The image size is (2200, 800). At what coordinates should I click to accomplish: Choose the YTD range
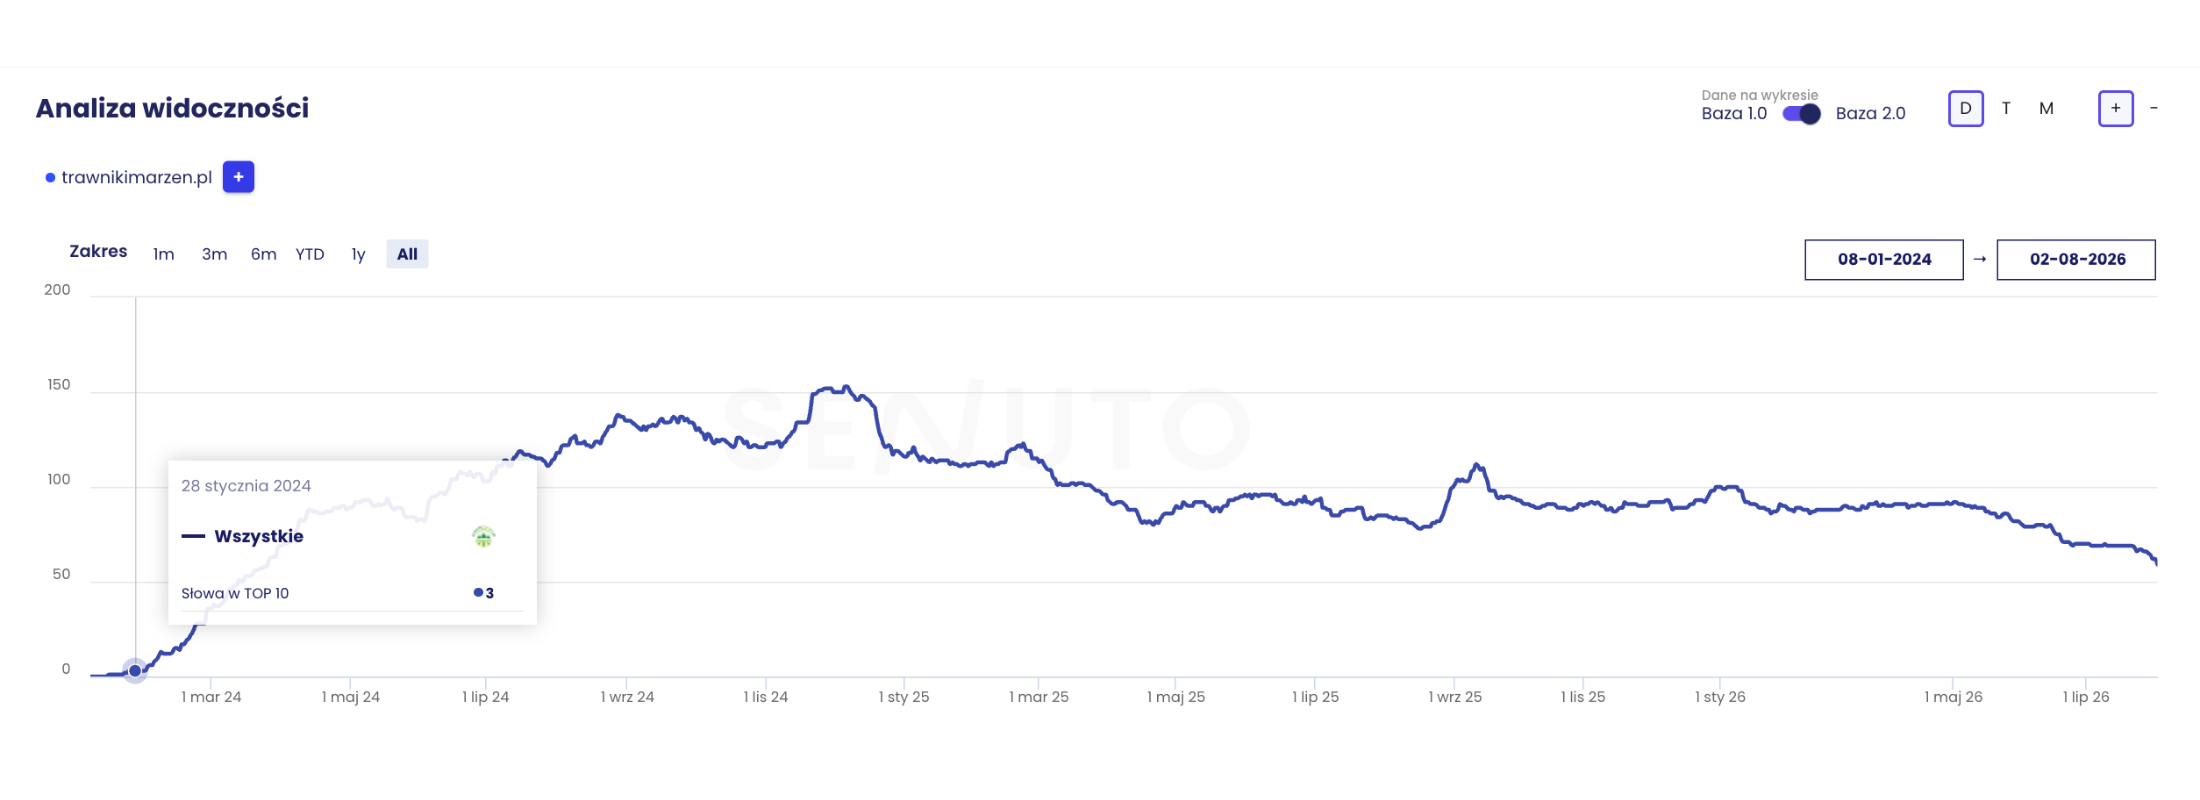pos(310,254)
